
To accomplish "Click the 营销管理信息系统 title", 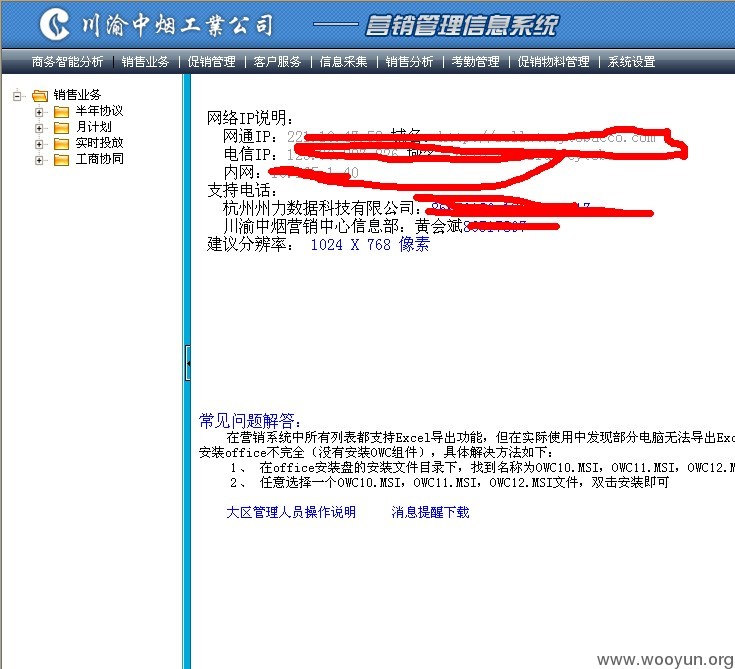I will point(462,25).
